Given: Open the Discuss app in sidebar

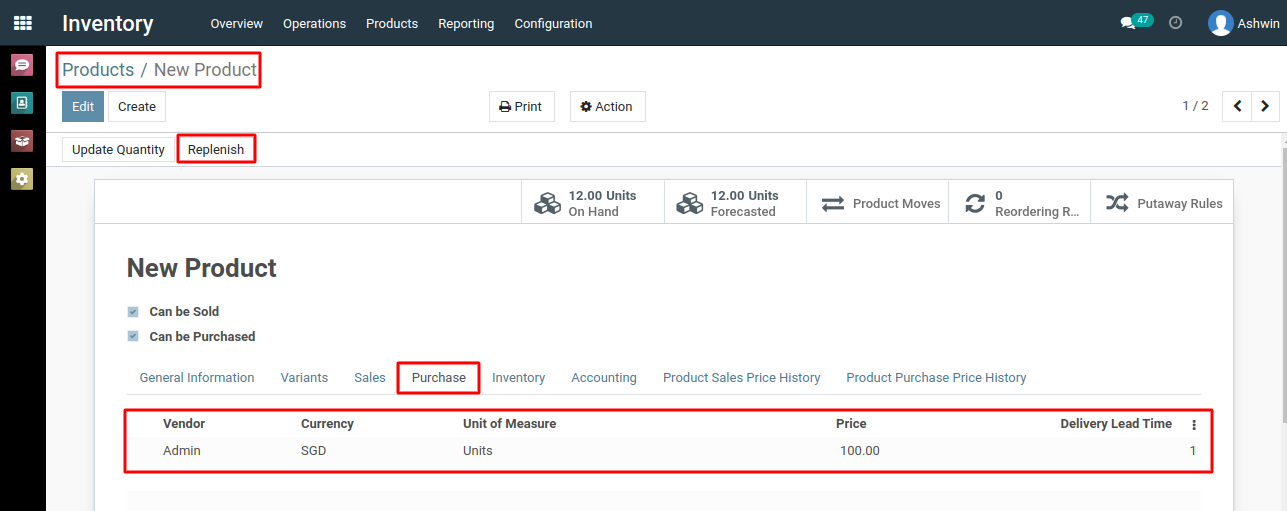Looking at the screenshot, I should [22, 65].
